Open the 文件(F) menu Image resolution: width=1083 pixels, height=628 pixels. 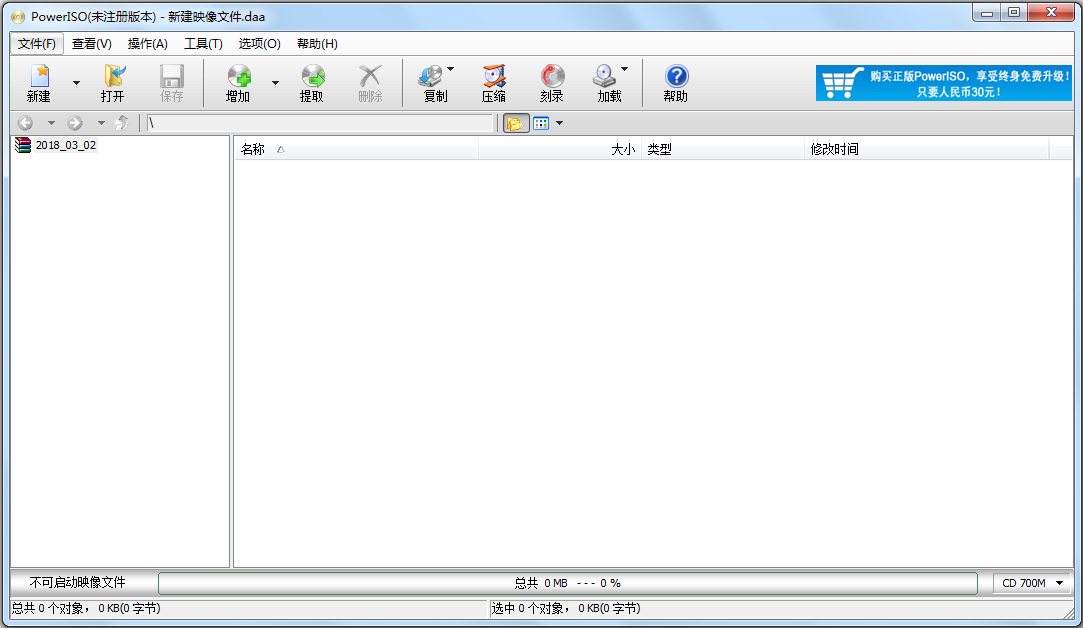[36, 43]
